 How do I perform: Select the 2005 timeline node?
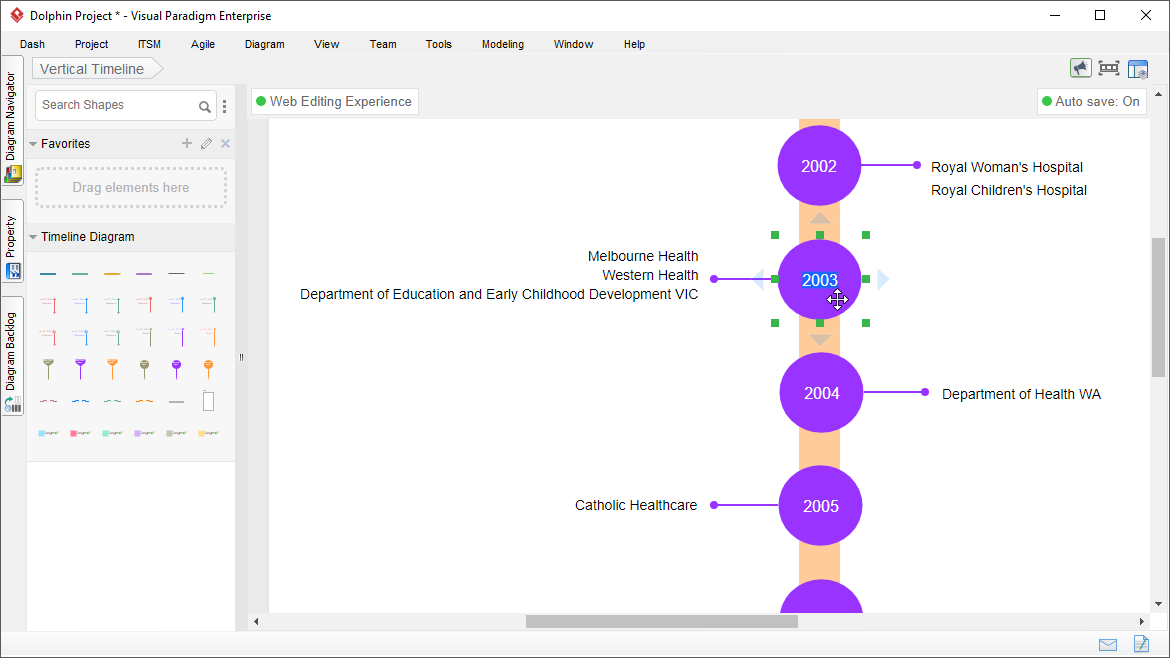[x=821, y=506]
